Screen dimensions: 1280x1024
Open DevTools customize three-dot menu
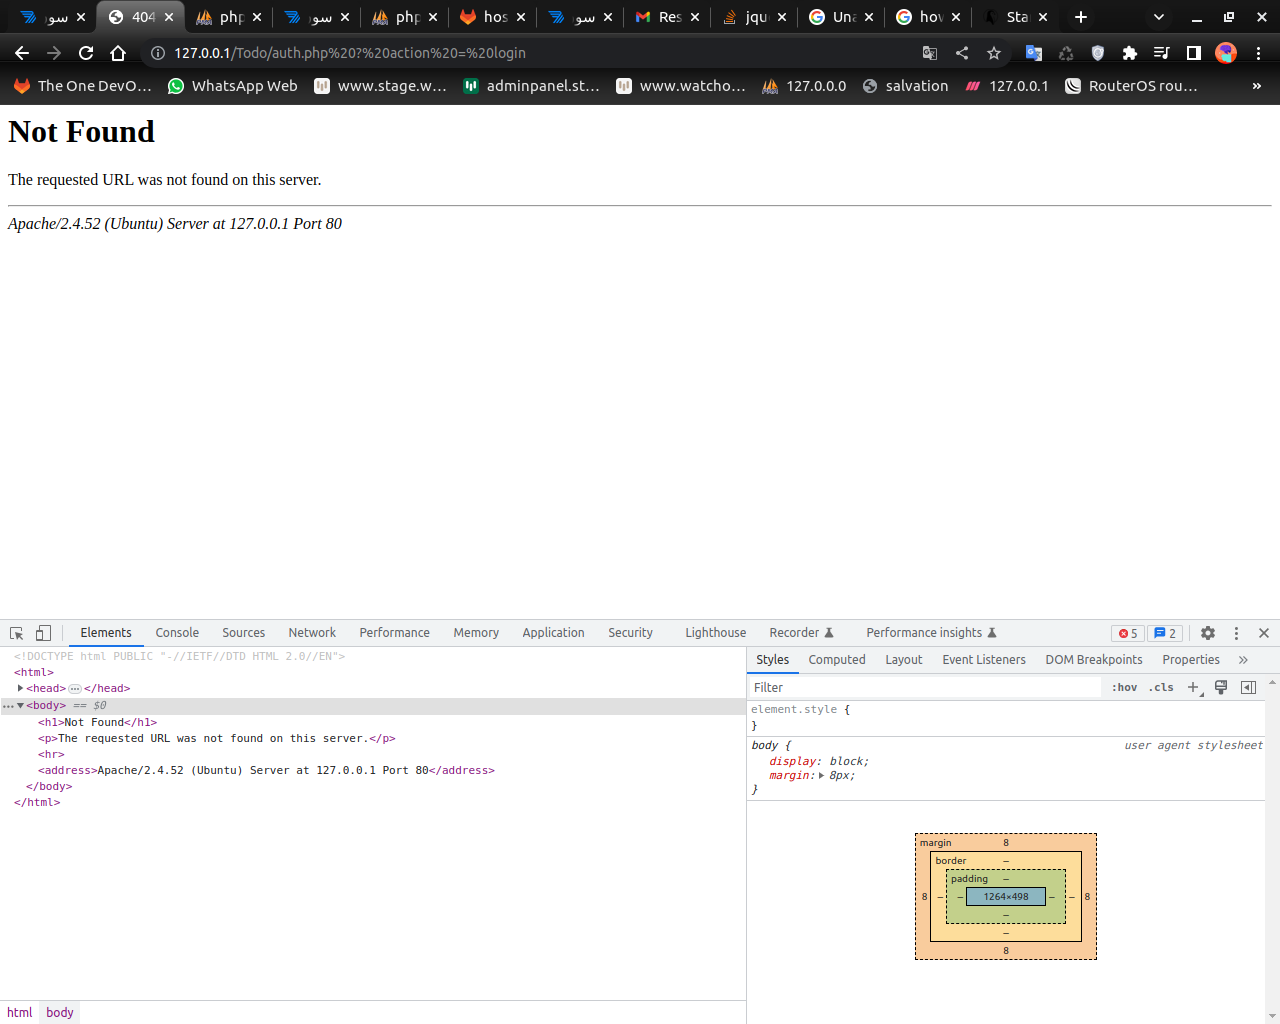[x=1236, y=633]
